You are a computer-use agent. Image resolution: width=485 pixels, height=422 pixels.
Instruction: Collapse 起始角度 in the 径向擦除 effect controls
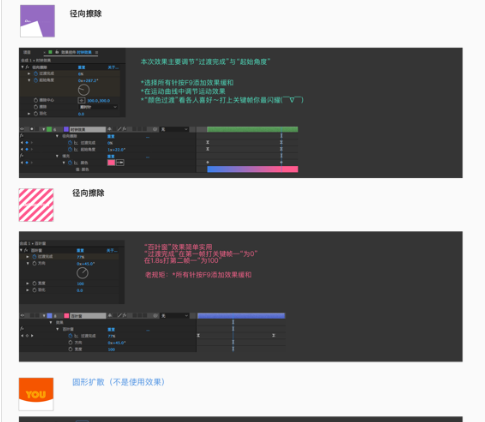tap(29, 80)
